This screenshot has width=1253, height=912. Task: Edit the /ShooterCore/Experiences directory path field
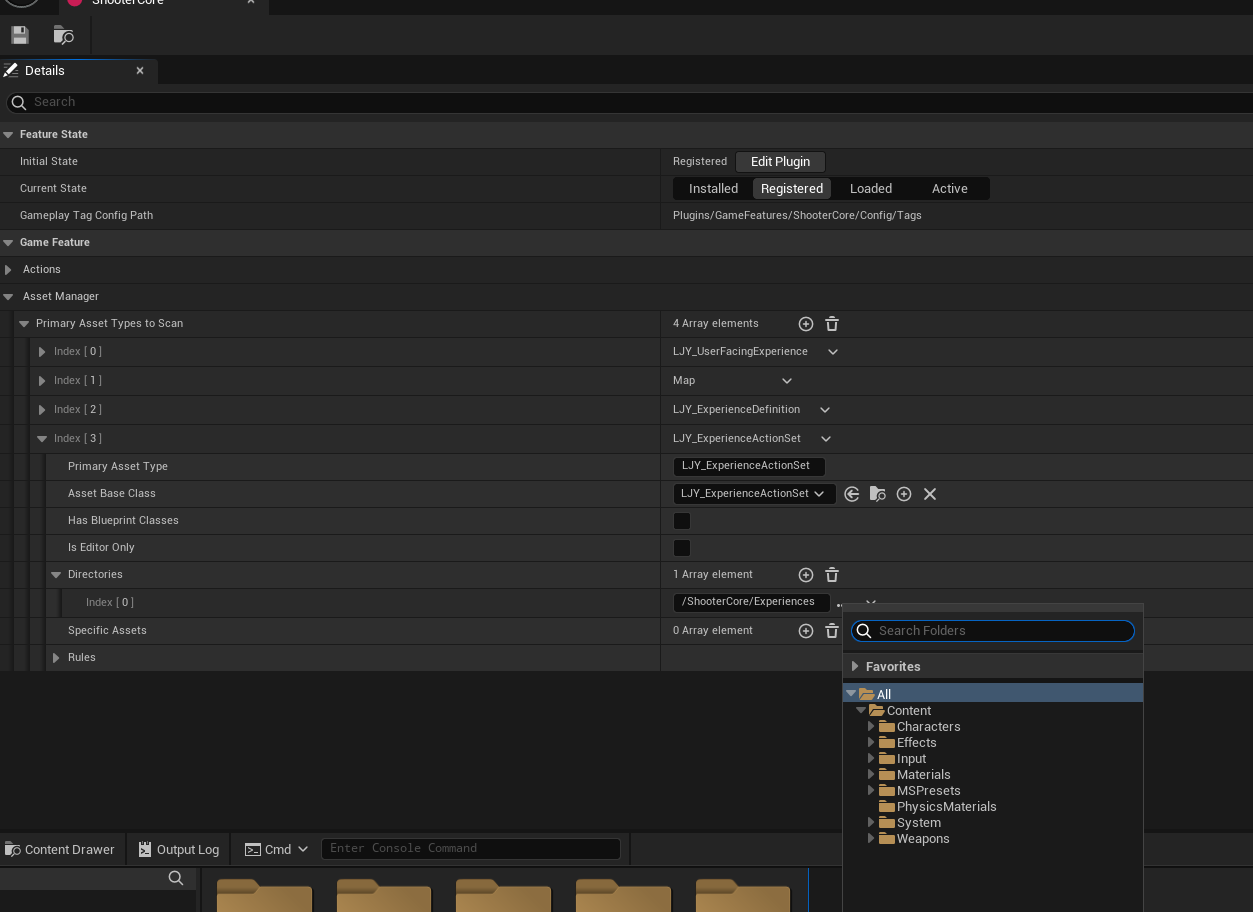pos(752,602)
